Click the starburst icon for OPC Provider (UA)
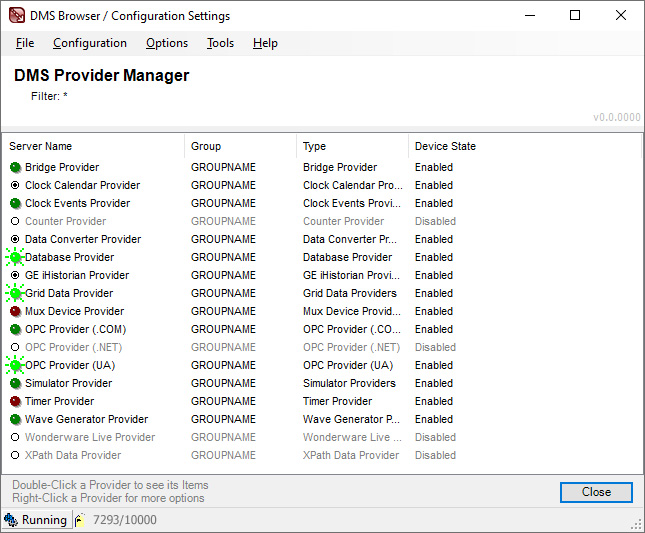Viewport: 645px width, 533px height. pyautogui.click(x=15, y=366)
